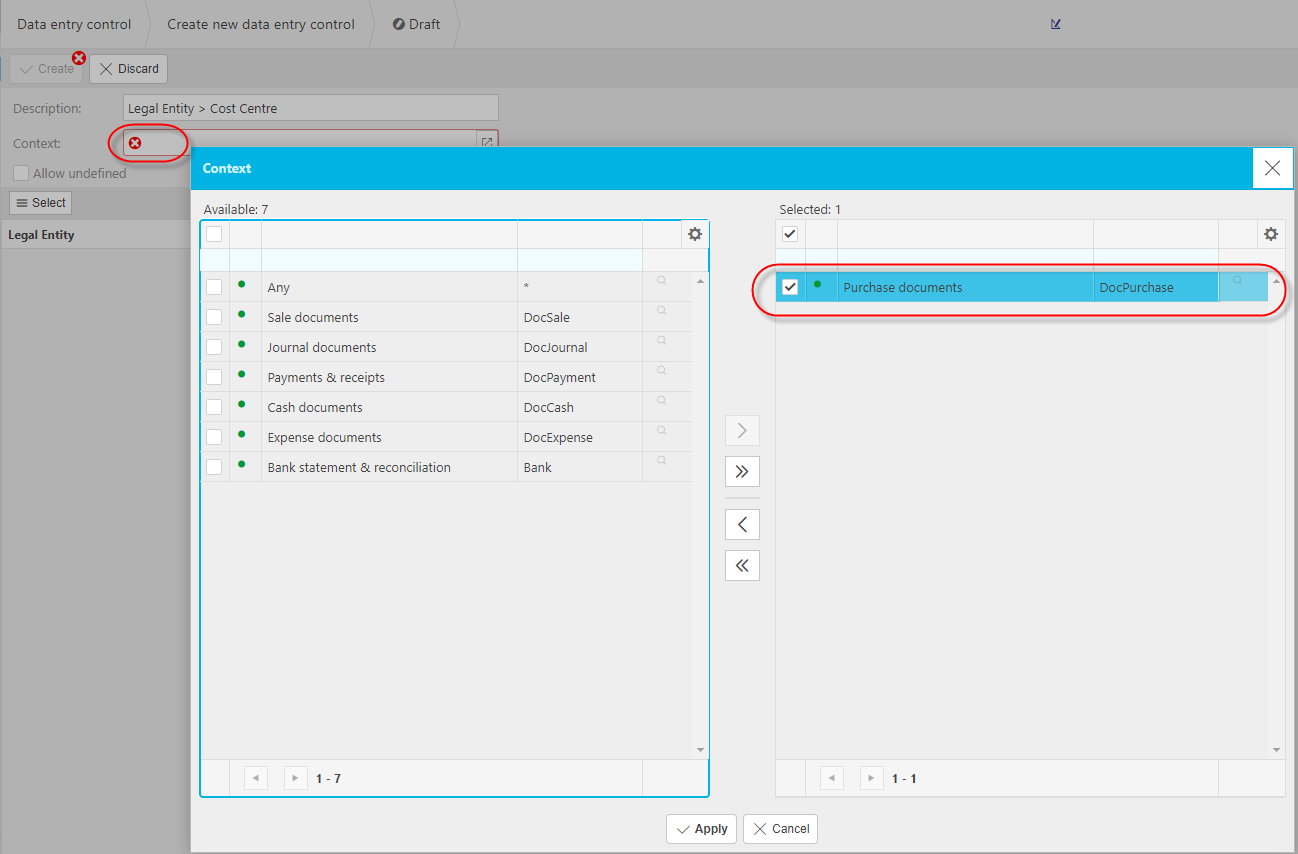1298x854 pixels.
Task: Open settings gear of Available list
Action: pyautogui.click(x=695, y=234)
